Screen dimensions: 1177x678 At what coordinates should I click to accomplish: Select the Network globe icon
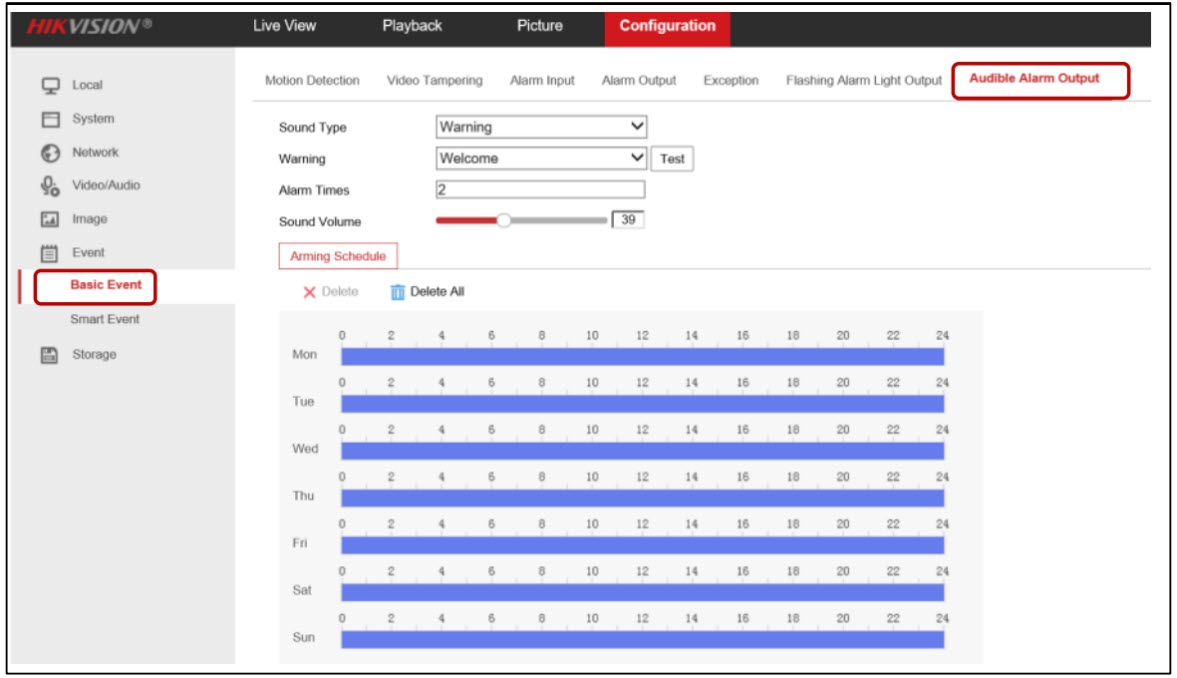point(50,153)
